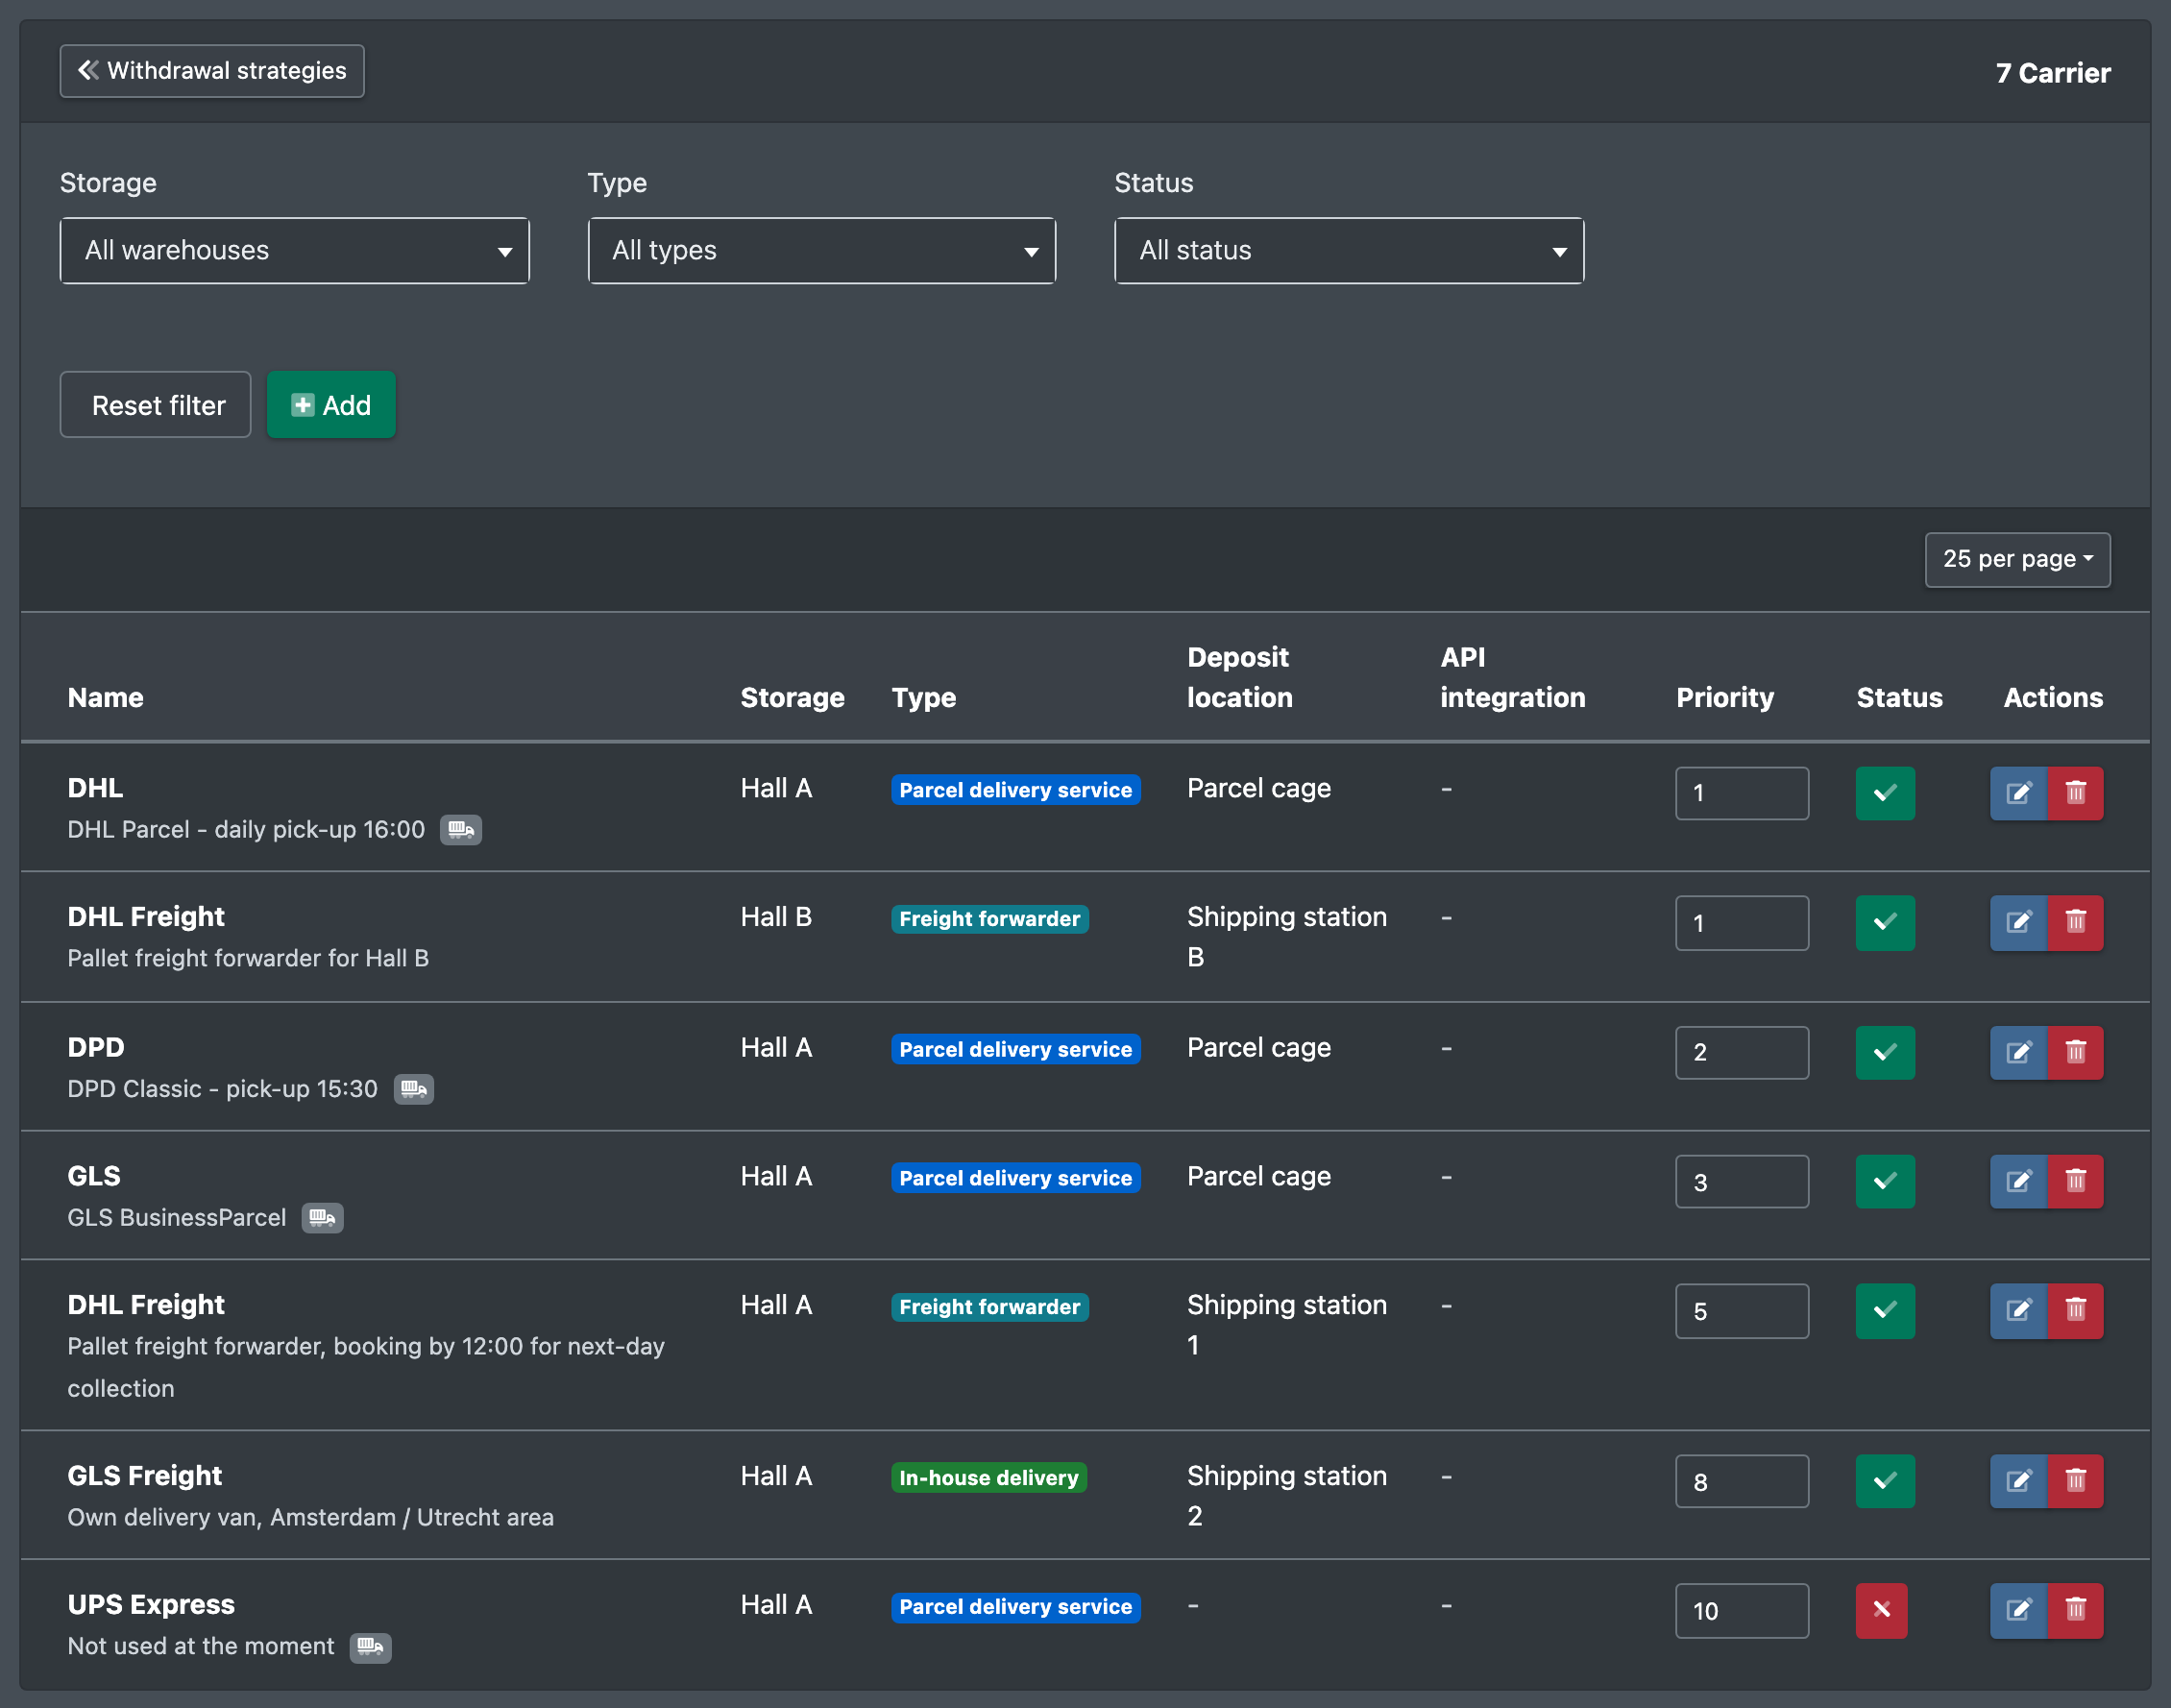
Task: Delete the DHL carrier row
Action: [2075, 793]
